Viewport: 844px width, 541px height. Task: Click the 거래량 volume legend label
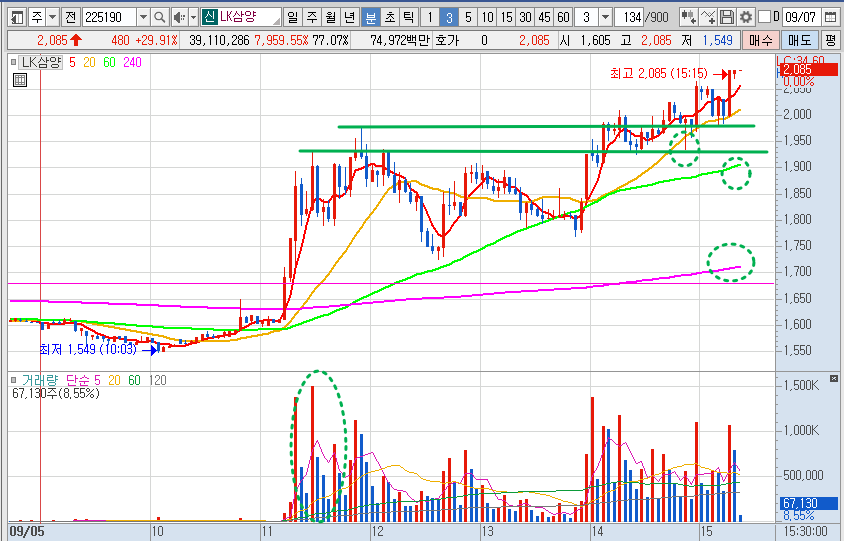[x=39, y=380]
